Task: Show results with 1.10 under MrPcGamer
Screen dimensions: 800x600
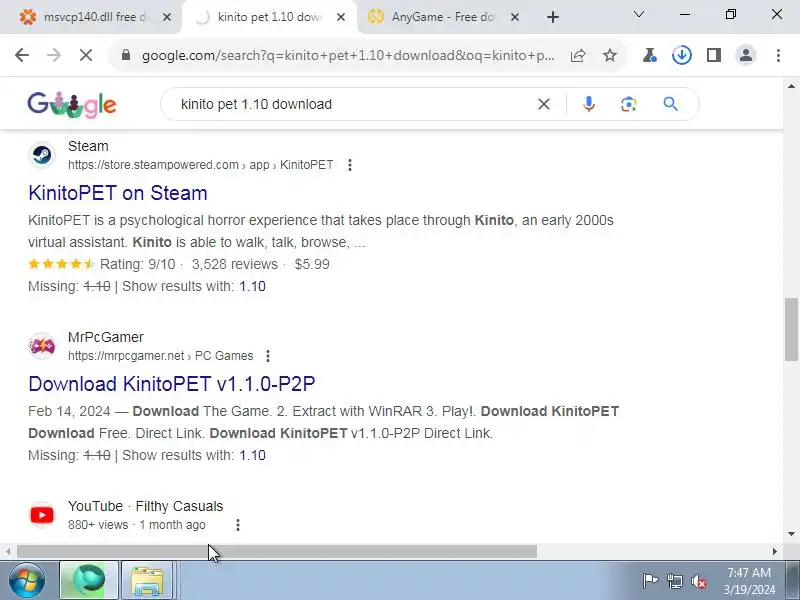Action: point(253,455)
